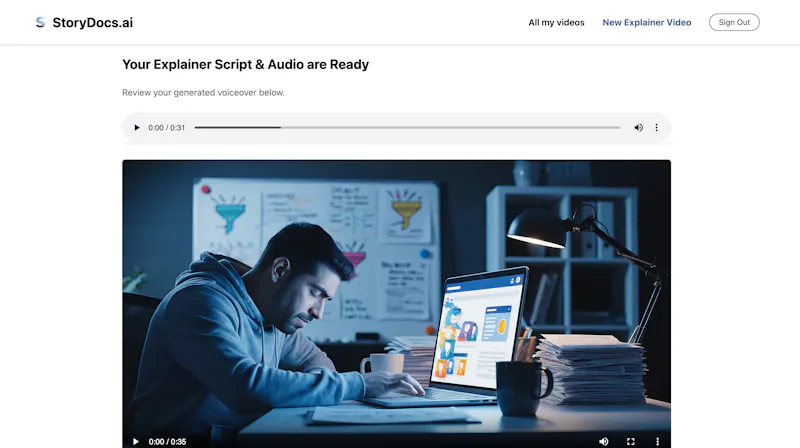Click 'Review your generated voiceover below.' text
Viewport: 800px width, 448px height.
203,92
